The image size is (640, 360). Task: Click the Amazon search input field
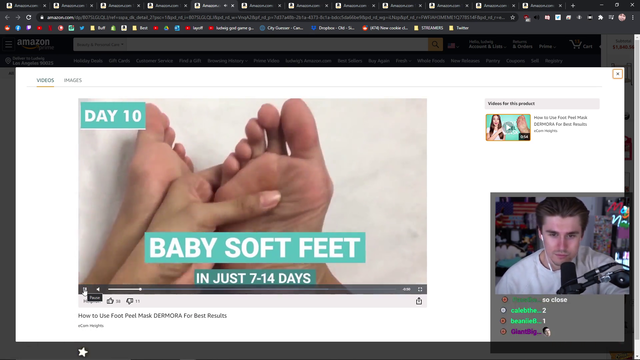(x=277, y=44)
